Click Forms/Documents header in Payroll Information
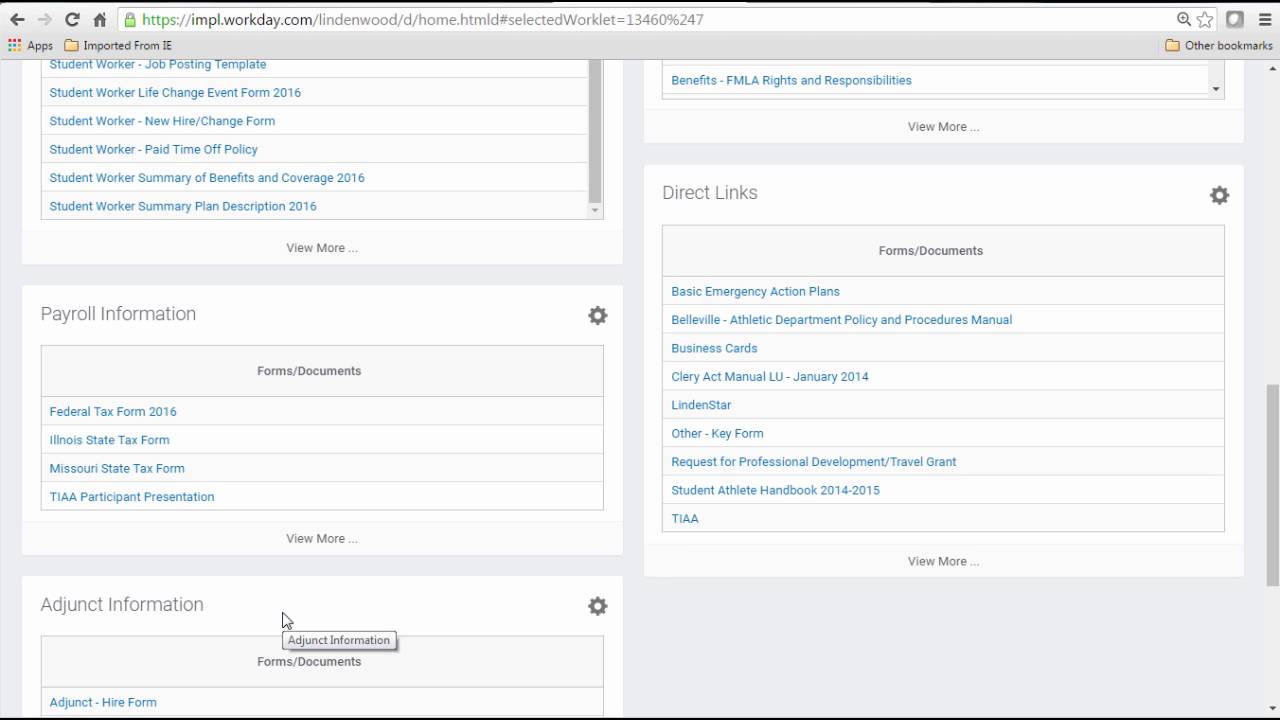 tap(309, 371)
